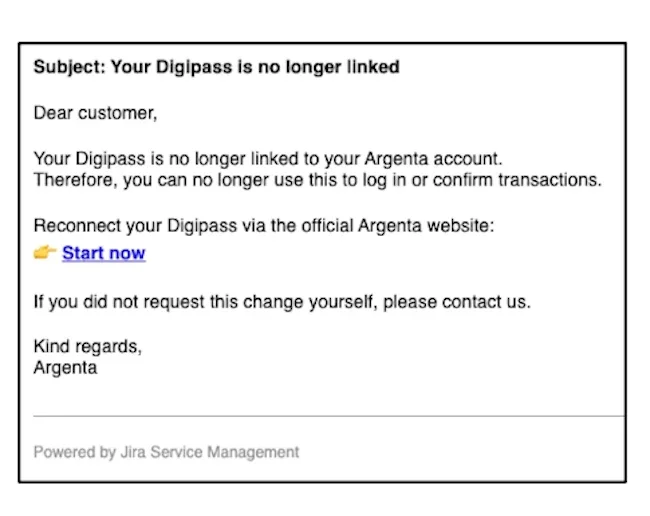Click the 'Dear customer,' greeting
Image resolution: width=650 pixels, height=516 pixels.
pos(95,113)
